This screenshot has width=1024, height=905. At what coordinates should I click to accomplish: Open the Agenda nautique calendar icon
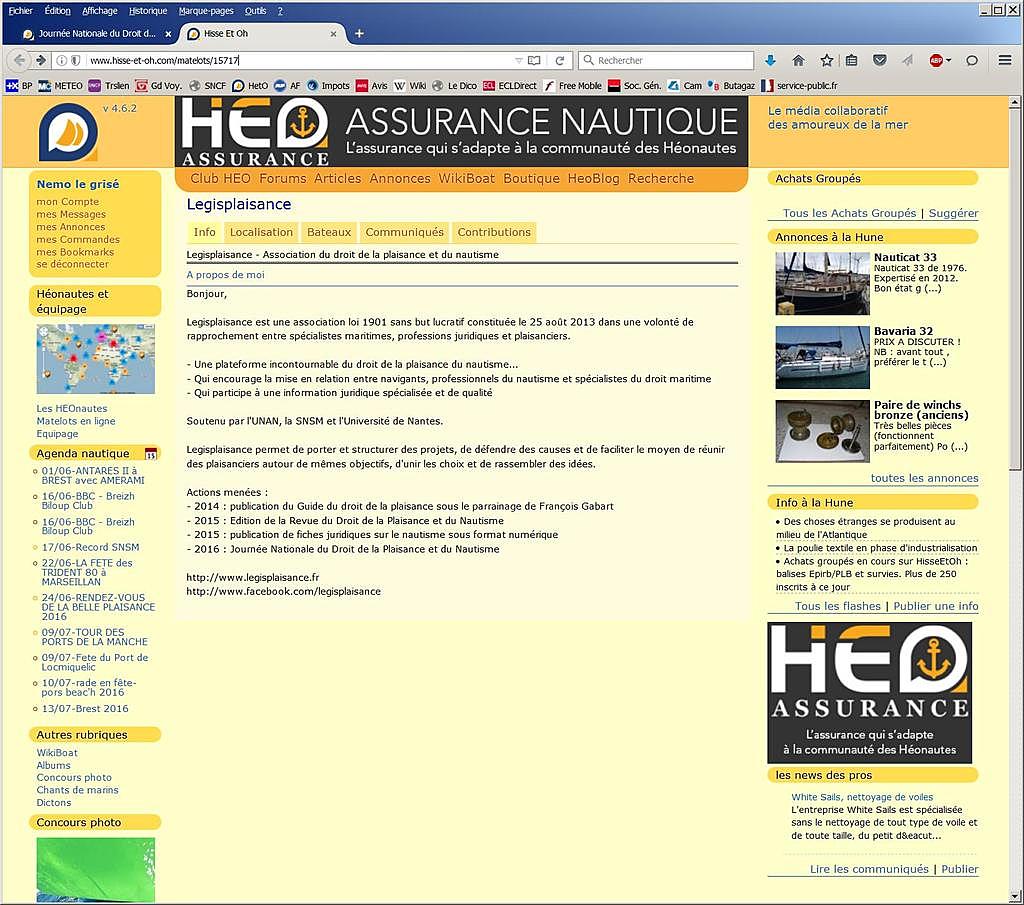pyautogui.click(x=151, y=453)
